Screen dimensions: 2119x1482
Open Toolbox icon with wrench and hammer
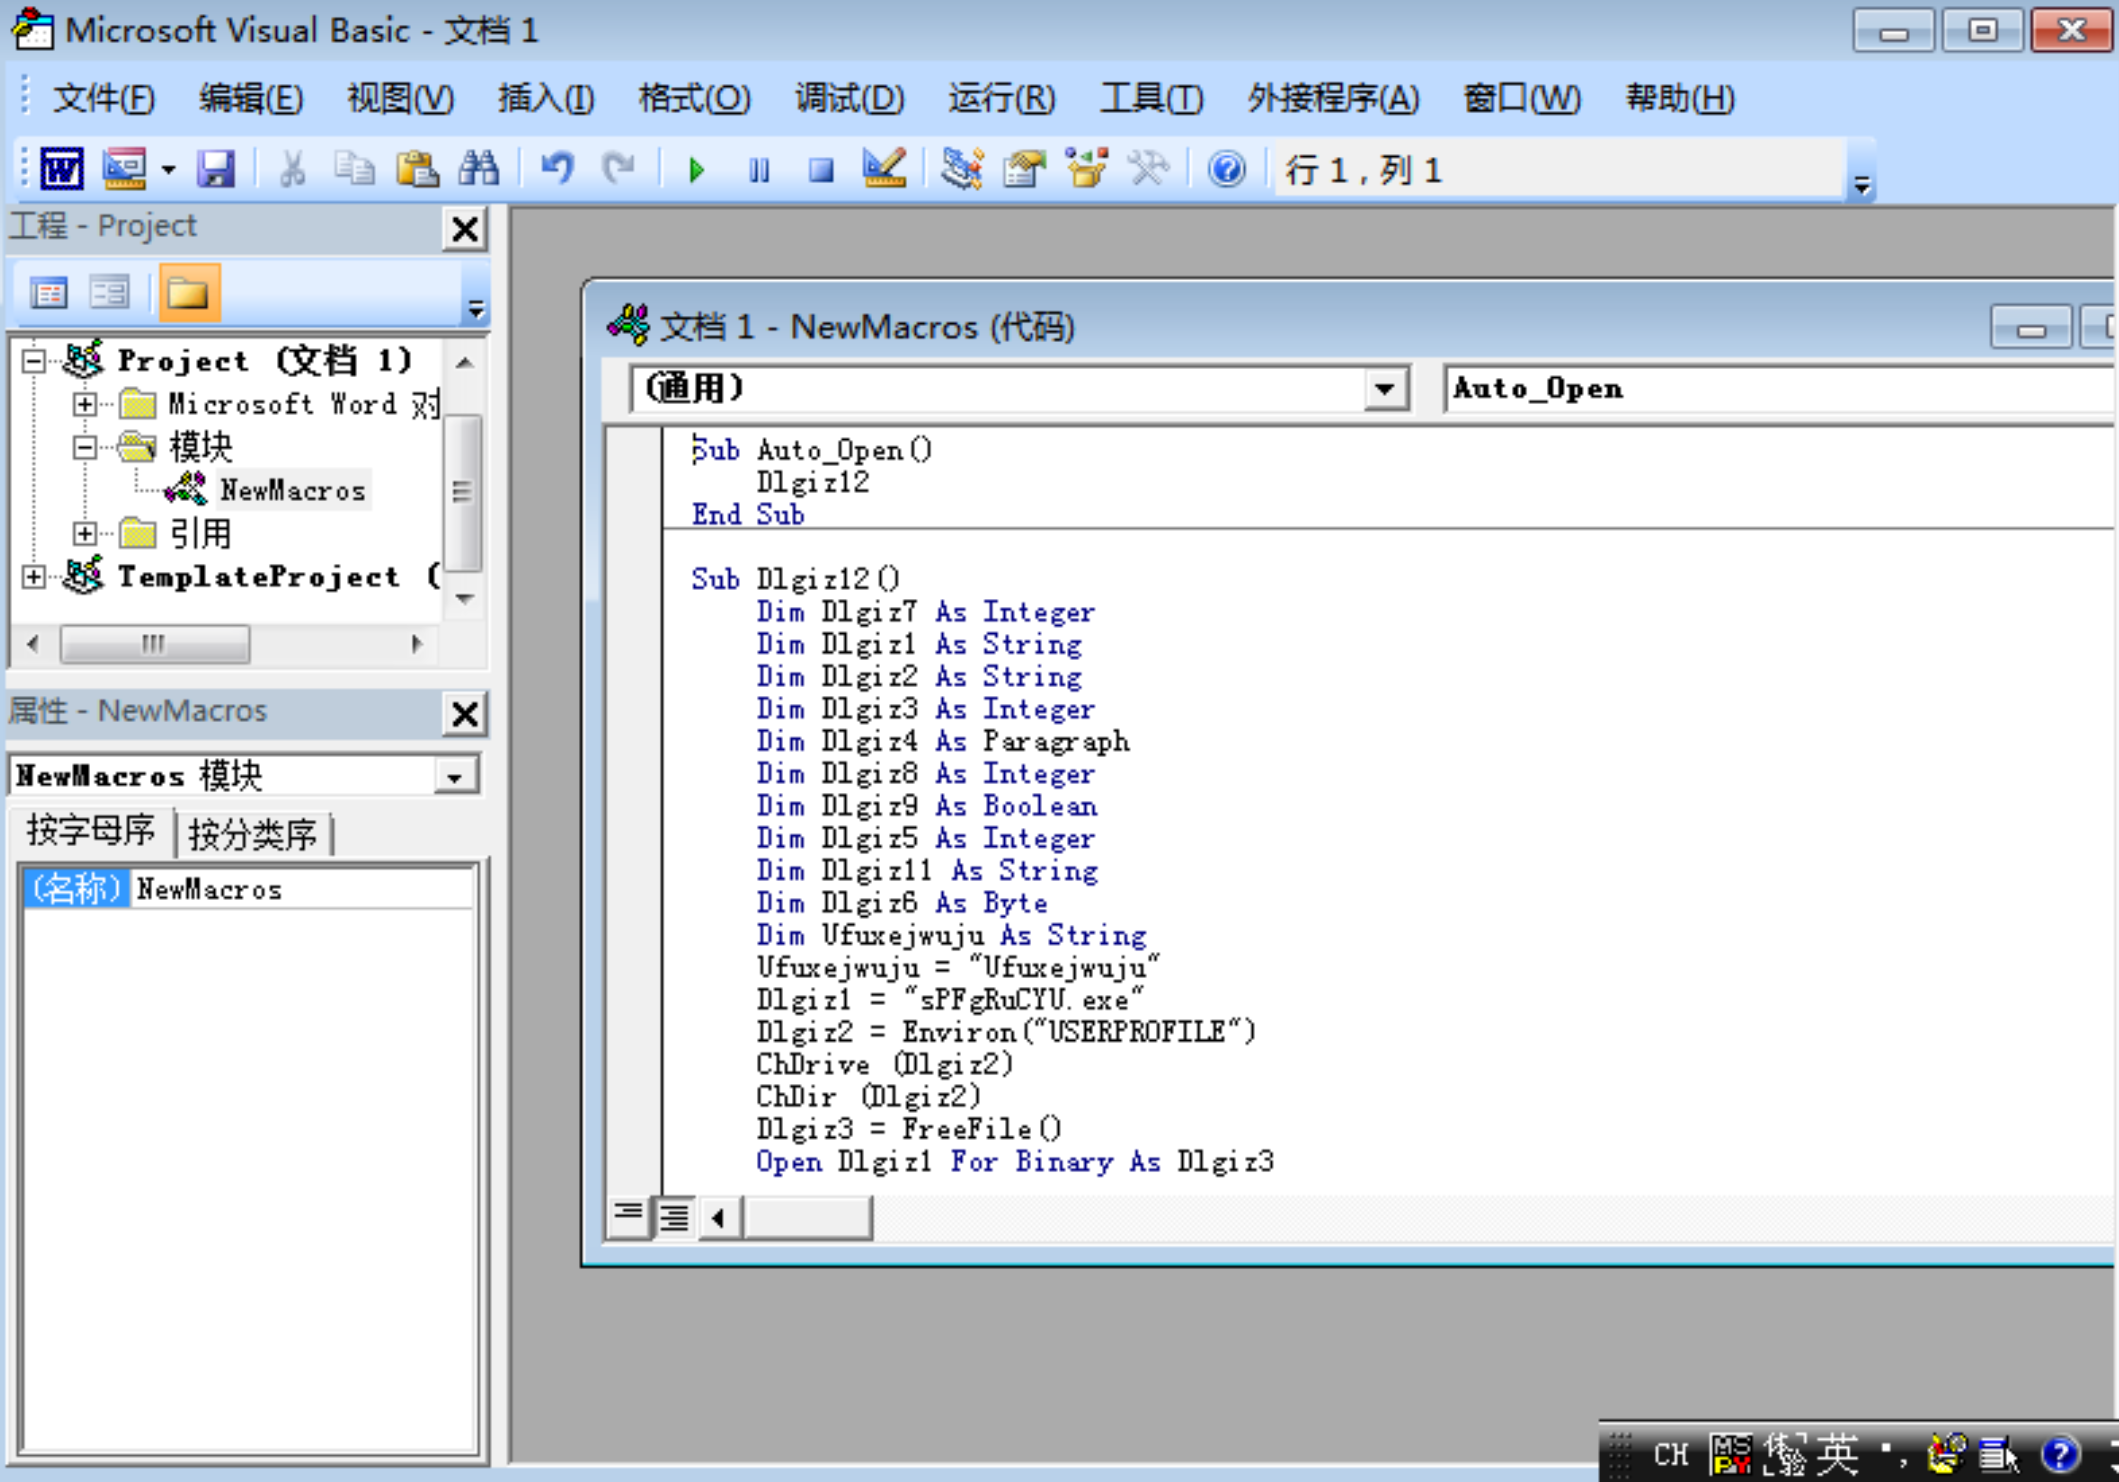[1149, 169]
